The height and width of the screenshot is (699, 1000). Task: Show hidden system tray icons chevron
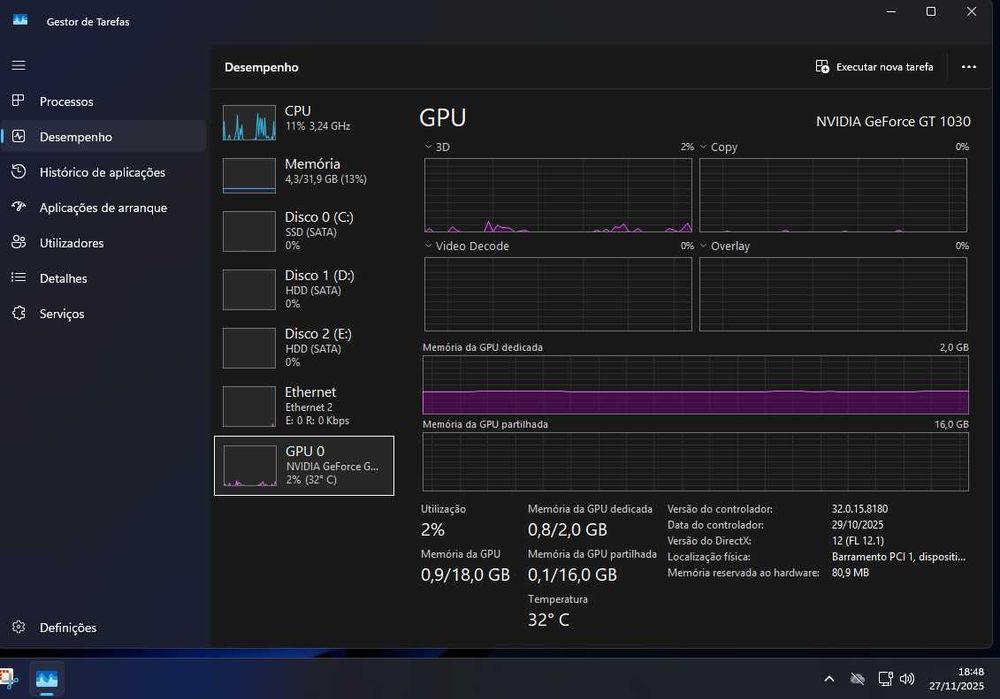point(829,679)
